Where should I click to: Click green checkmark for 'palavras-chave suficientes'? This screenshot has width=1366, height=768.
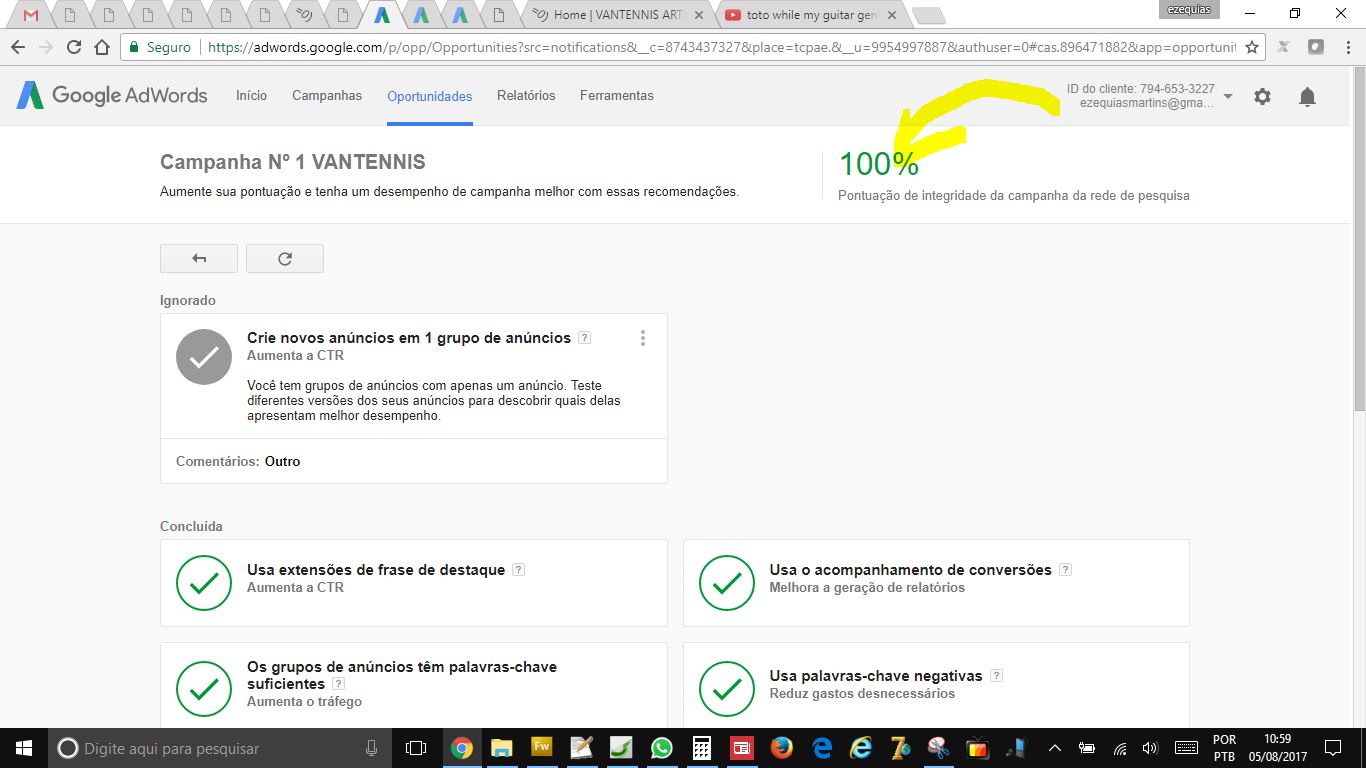pyautogui.click(x=204, y=689)
